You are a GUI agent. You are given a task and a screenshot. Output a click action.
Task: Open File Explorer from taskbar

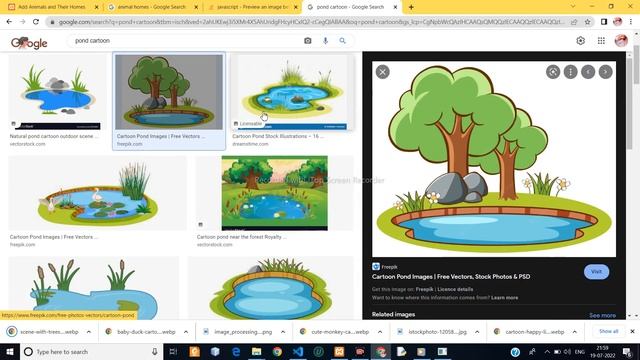(x=256, y=352)
